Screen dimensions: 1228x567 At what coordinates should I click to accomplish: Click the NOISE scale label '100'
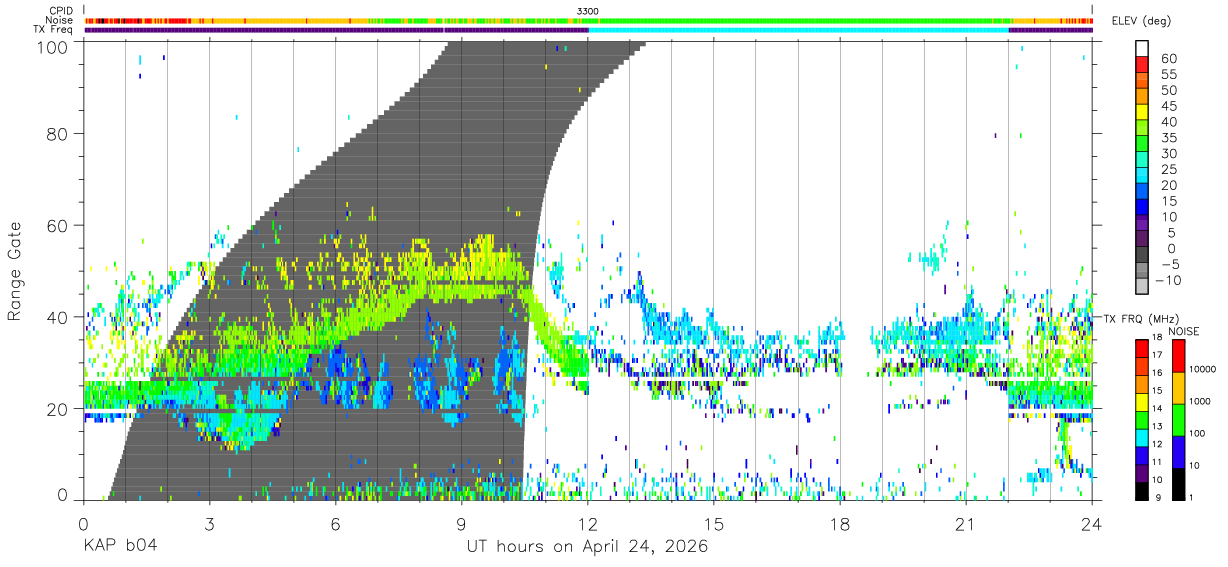(x=1198, y=434)
